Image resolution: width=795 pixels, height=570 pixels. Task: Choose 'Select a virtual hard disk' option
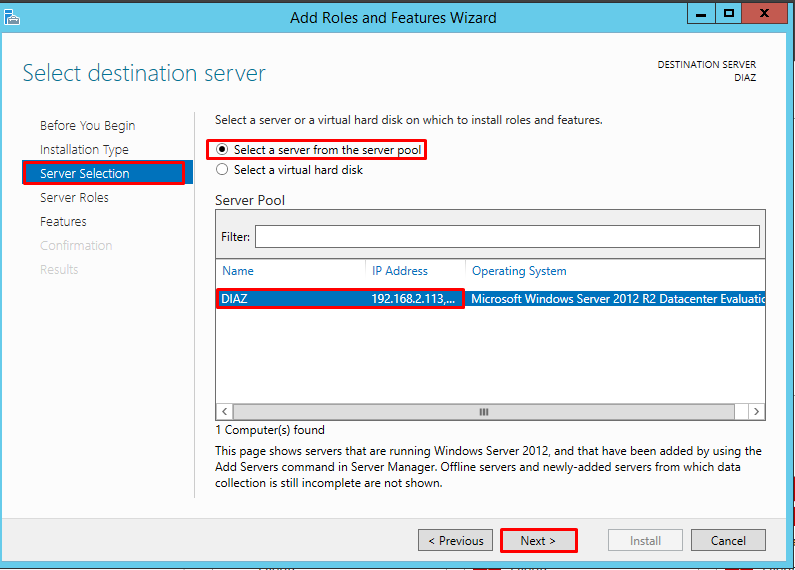(222, 170)
